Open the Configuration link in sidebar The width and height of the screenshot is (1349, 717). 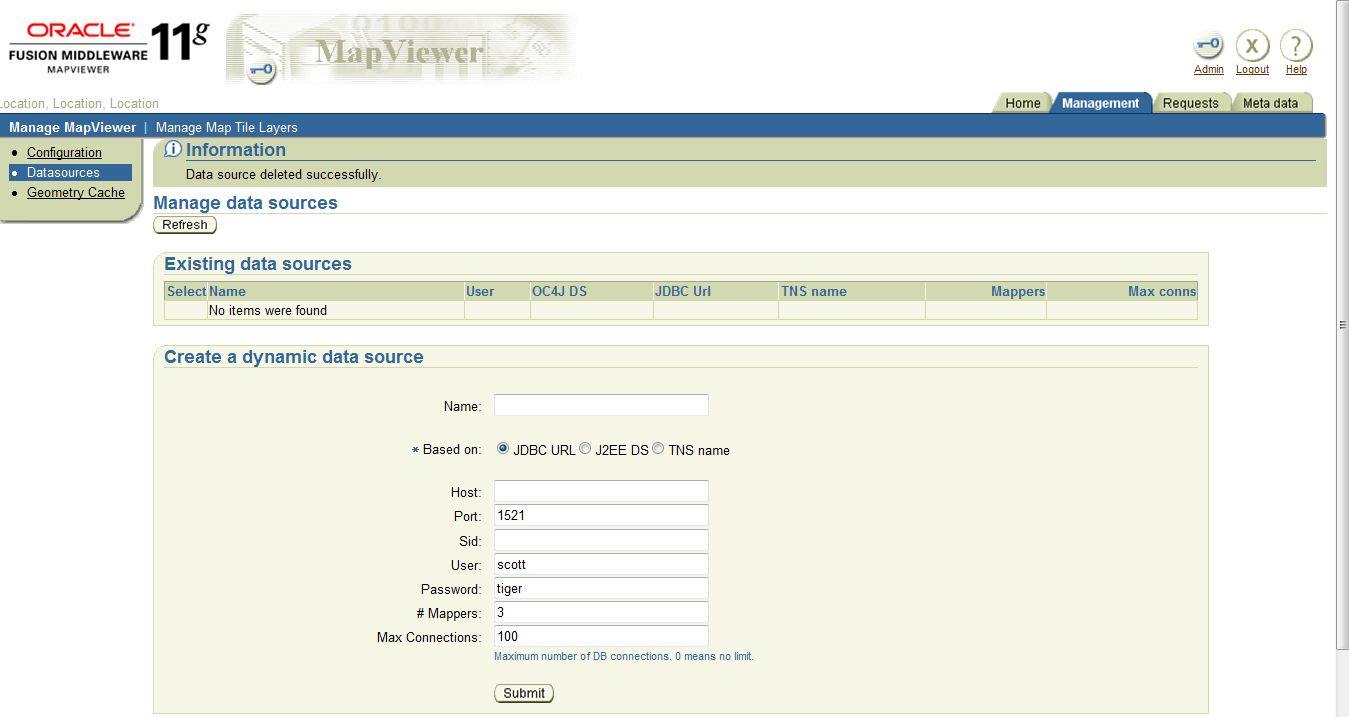click(x=64, y=152)
